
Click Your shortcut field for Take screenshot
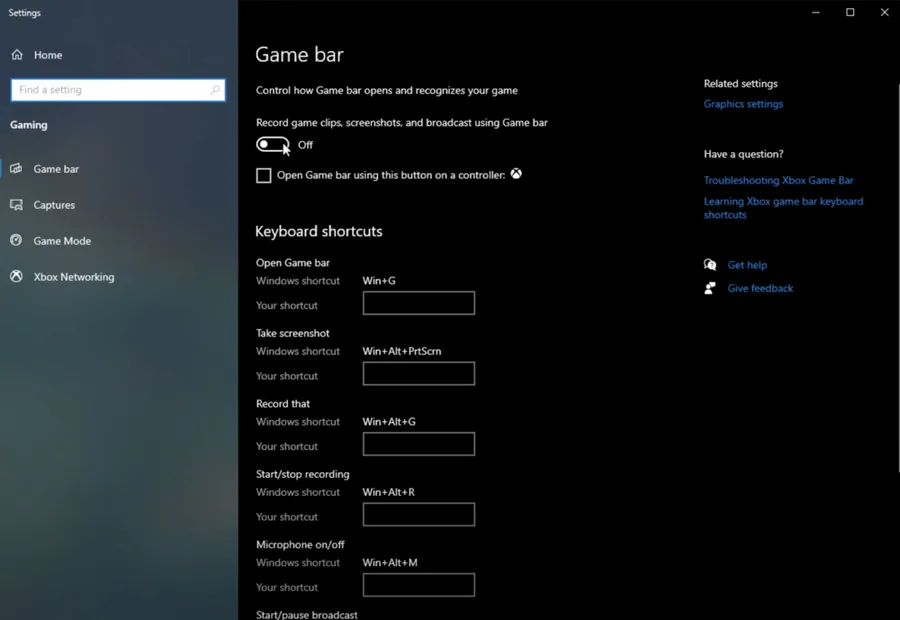tap(418, 373)
